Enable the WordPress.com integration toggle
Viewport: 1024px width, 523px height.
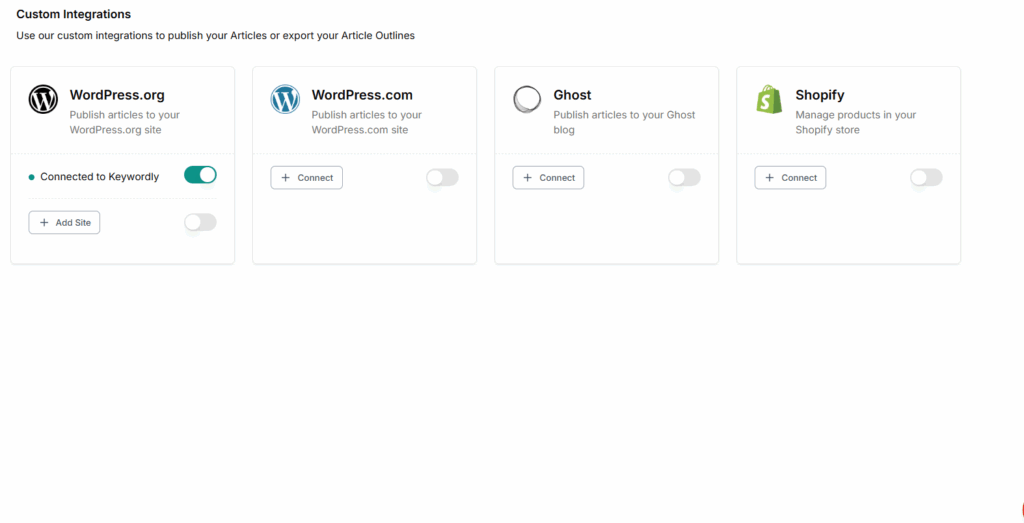click(x=442, y=177)
